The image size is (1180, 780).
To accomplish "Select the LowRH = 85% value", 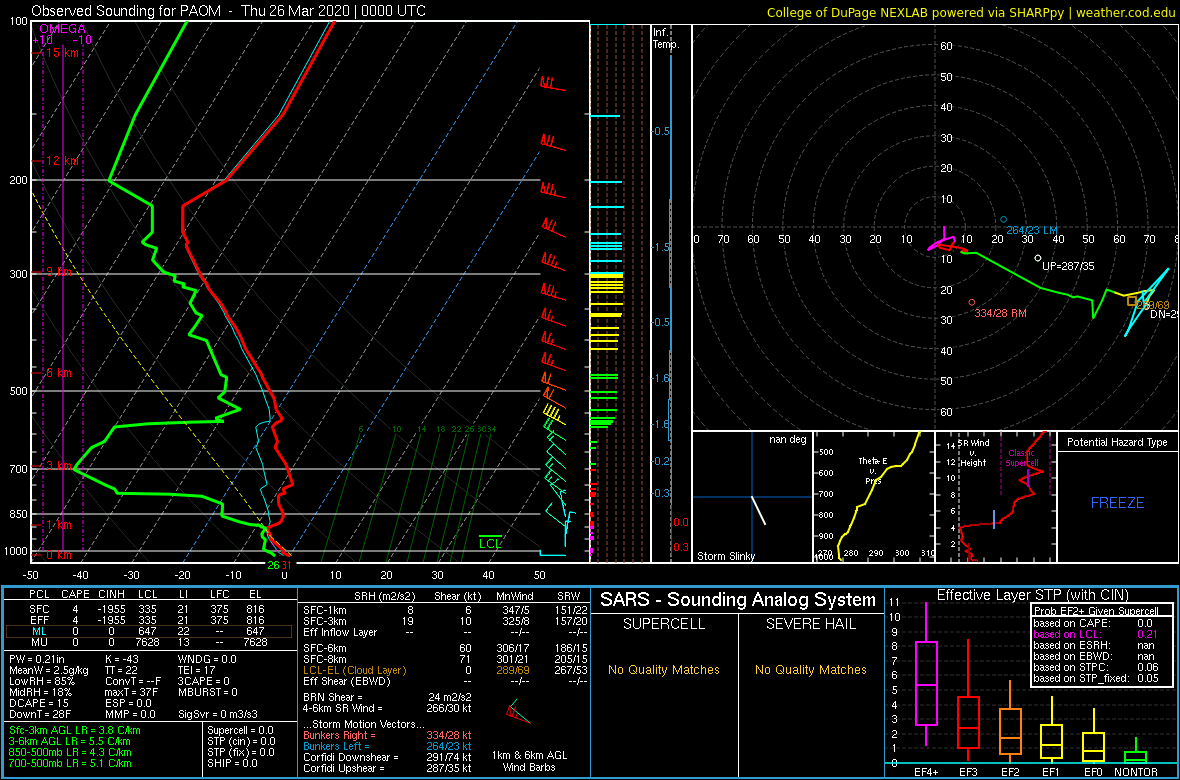I will [x=41, y=683].
